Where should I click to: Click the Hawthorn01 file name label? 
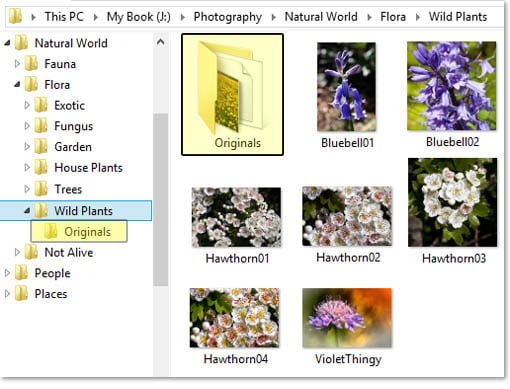[x=237, y=258]
